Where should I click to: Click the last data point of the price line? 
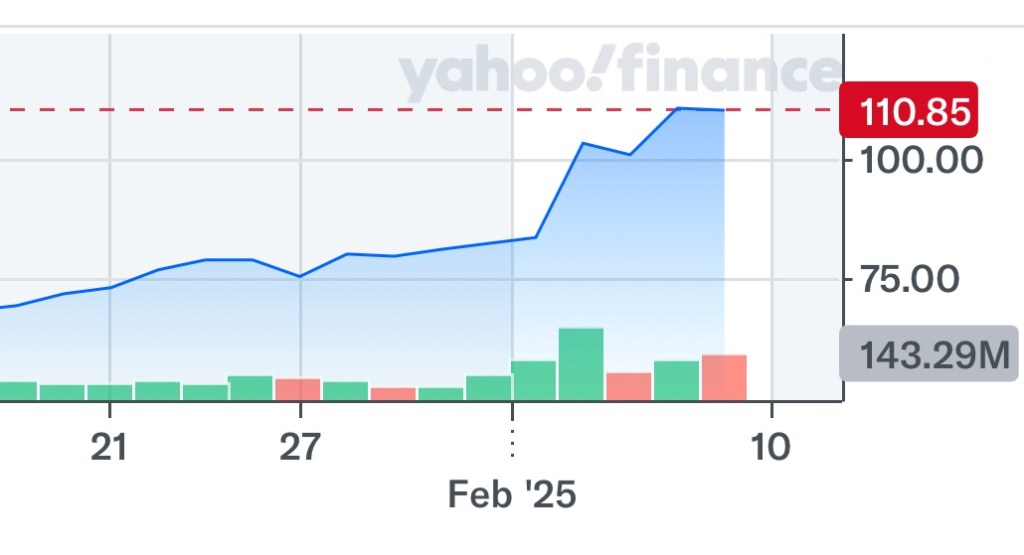[723, 110]
